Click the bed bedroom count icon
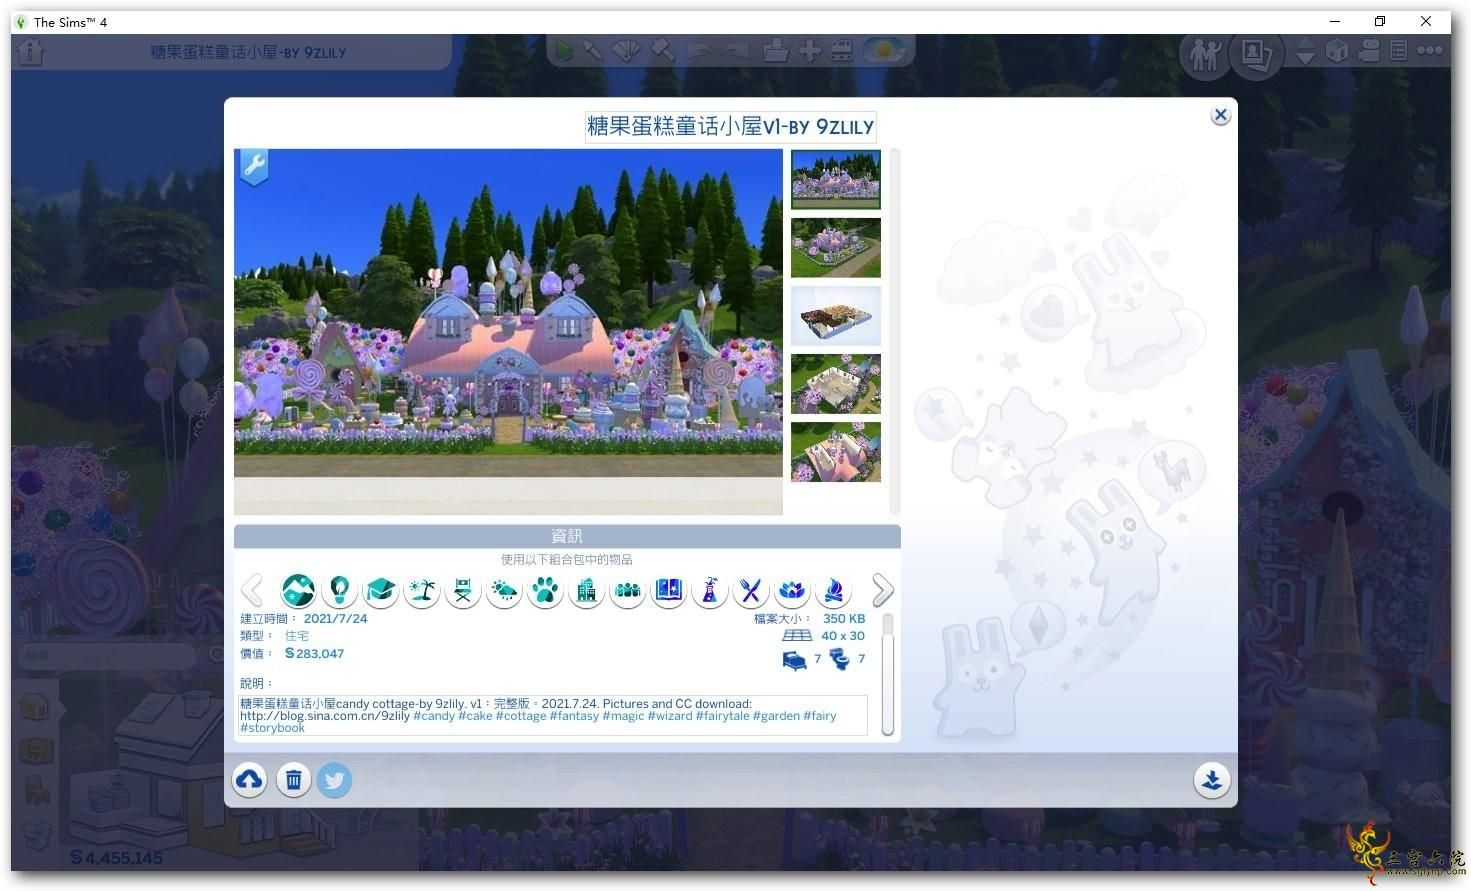Screen dimensions: 1471x891 pyautogui.click(x=794, y=660)
